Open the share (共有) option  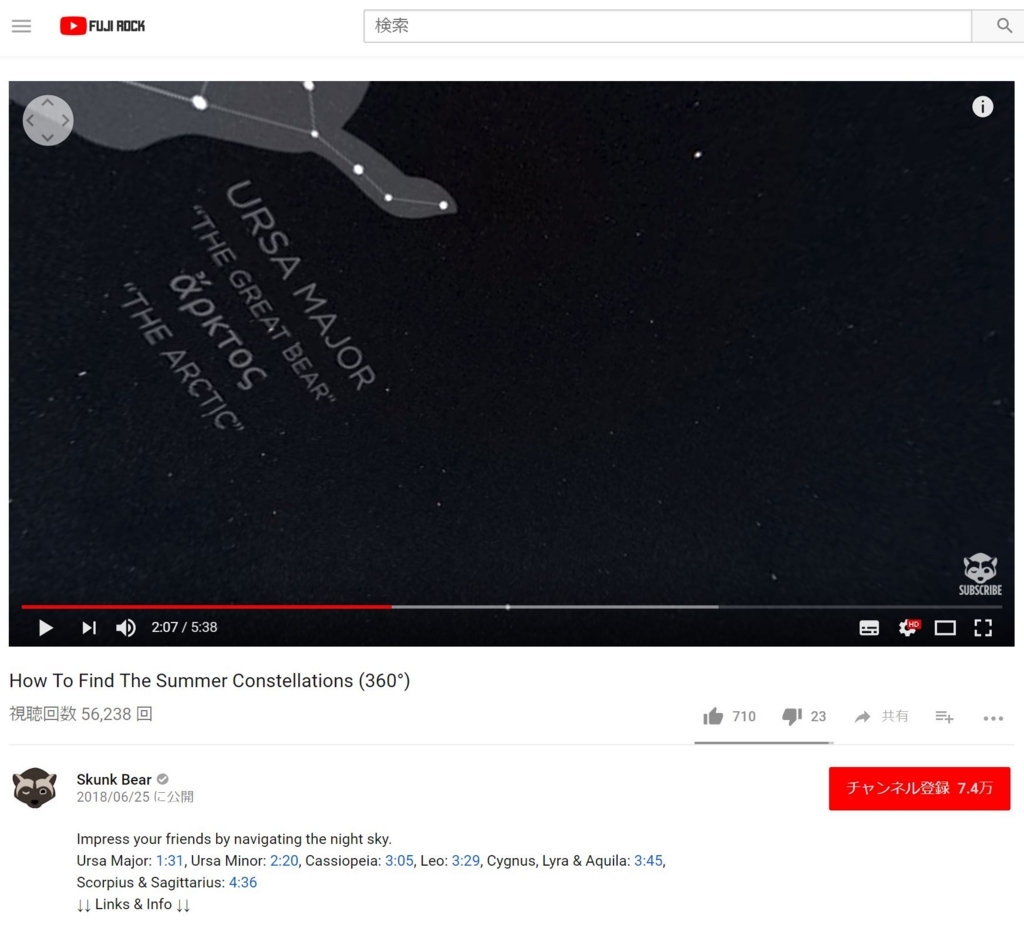pos(882,717)
